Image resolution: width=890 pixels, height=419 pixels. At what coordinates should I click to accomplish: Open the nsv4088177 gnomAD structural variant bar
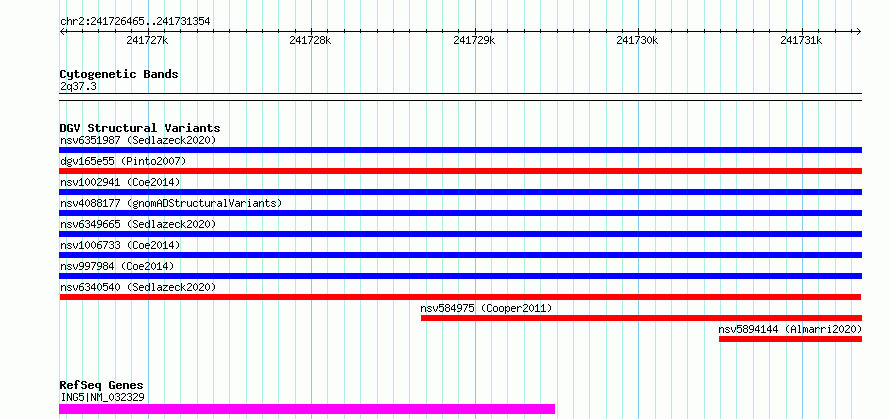[460, 213]
